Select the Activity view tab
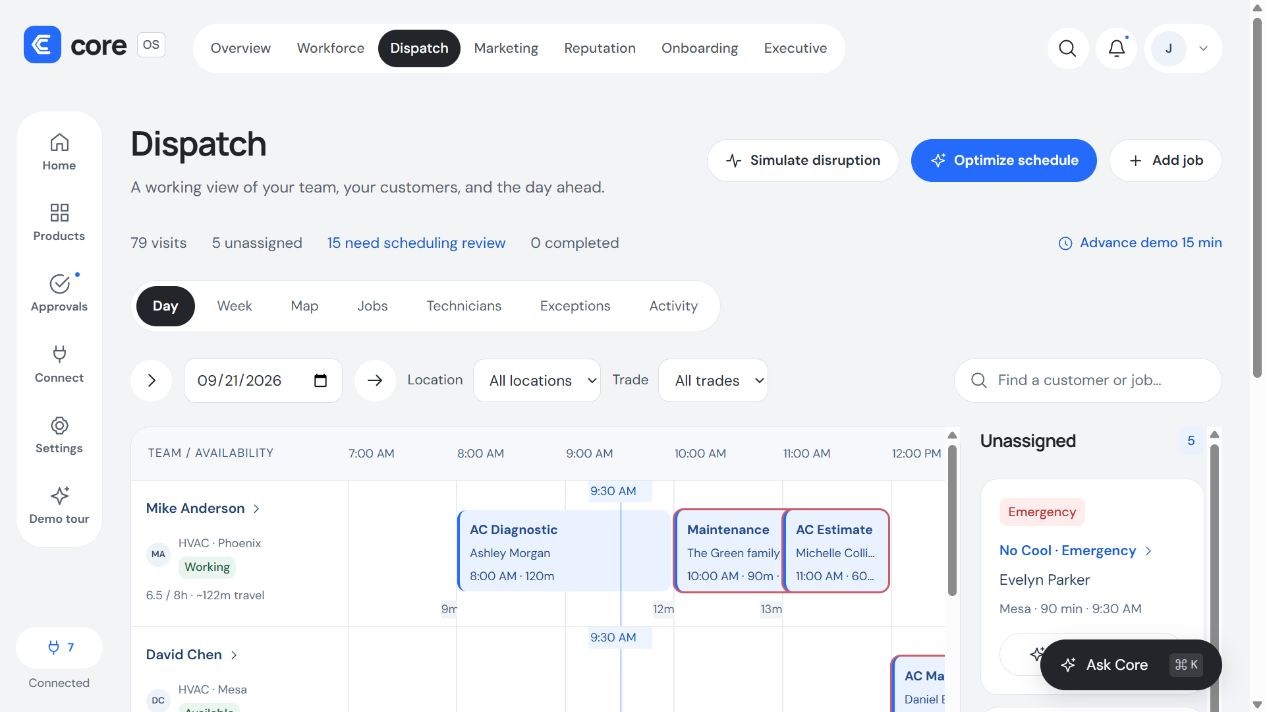Screen dimensions: 1265x712 click(x=673, y=306)
